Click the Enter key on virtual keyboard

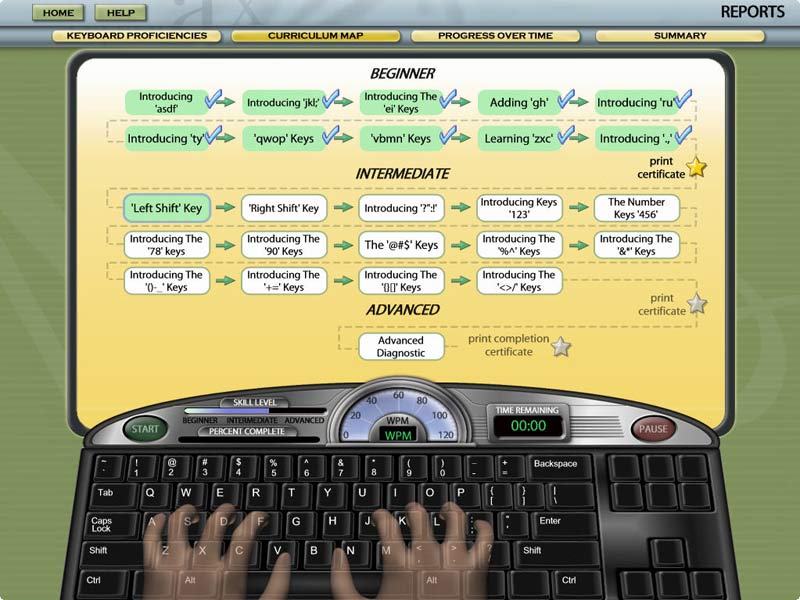(x=565, y=523)
